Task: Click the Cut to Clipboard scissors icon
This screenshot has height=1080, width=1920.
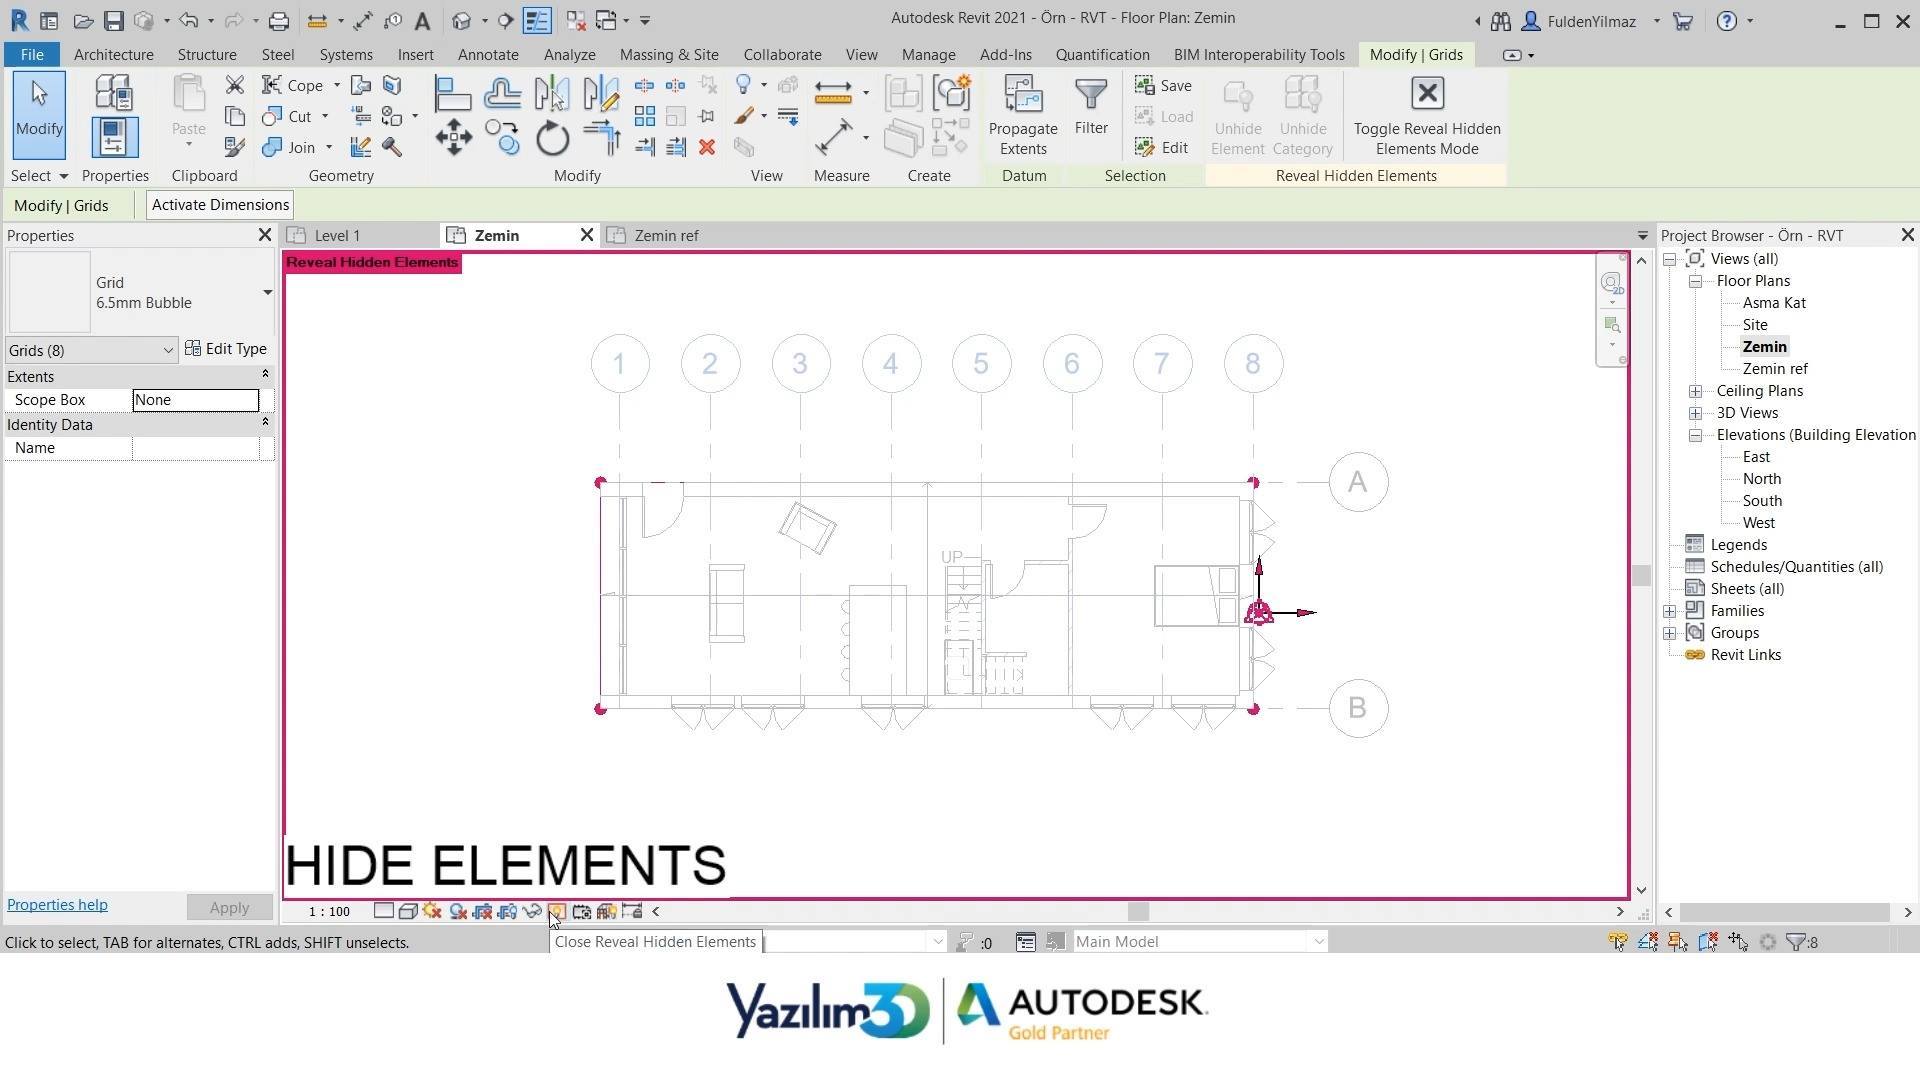Action: coord(235,85)
